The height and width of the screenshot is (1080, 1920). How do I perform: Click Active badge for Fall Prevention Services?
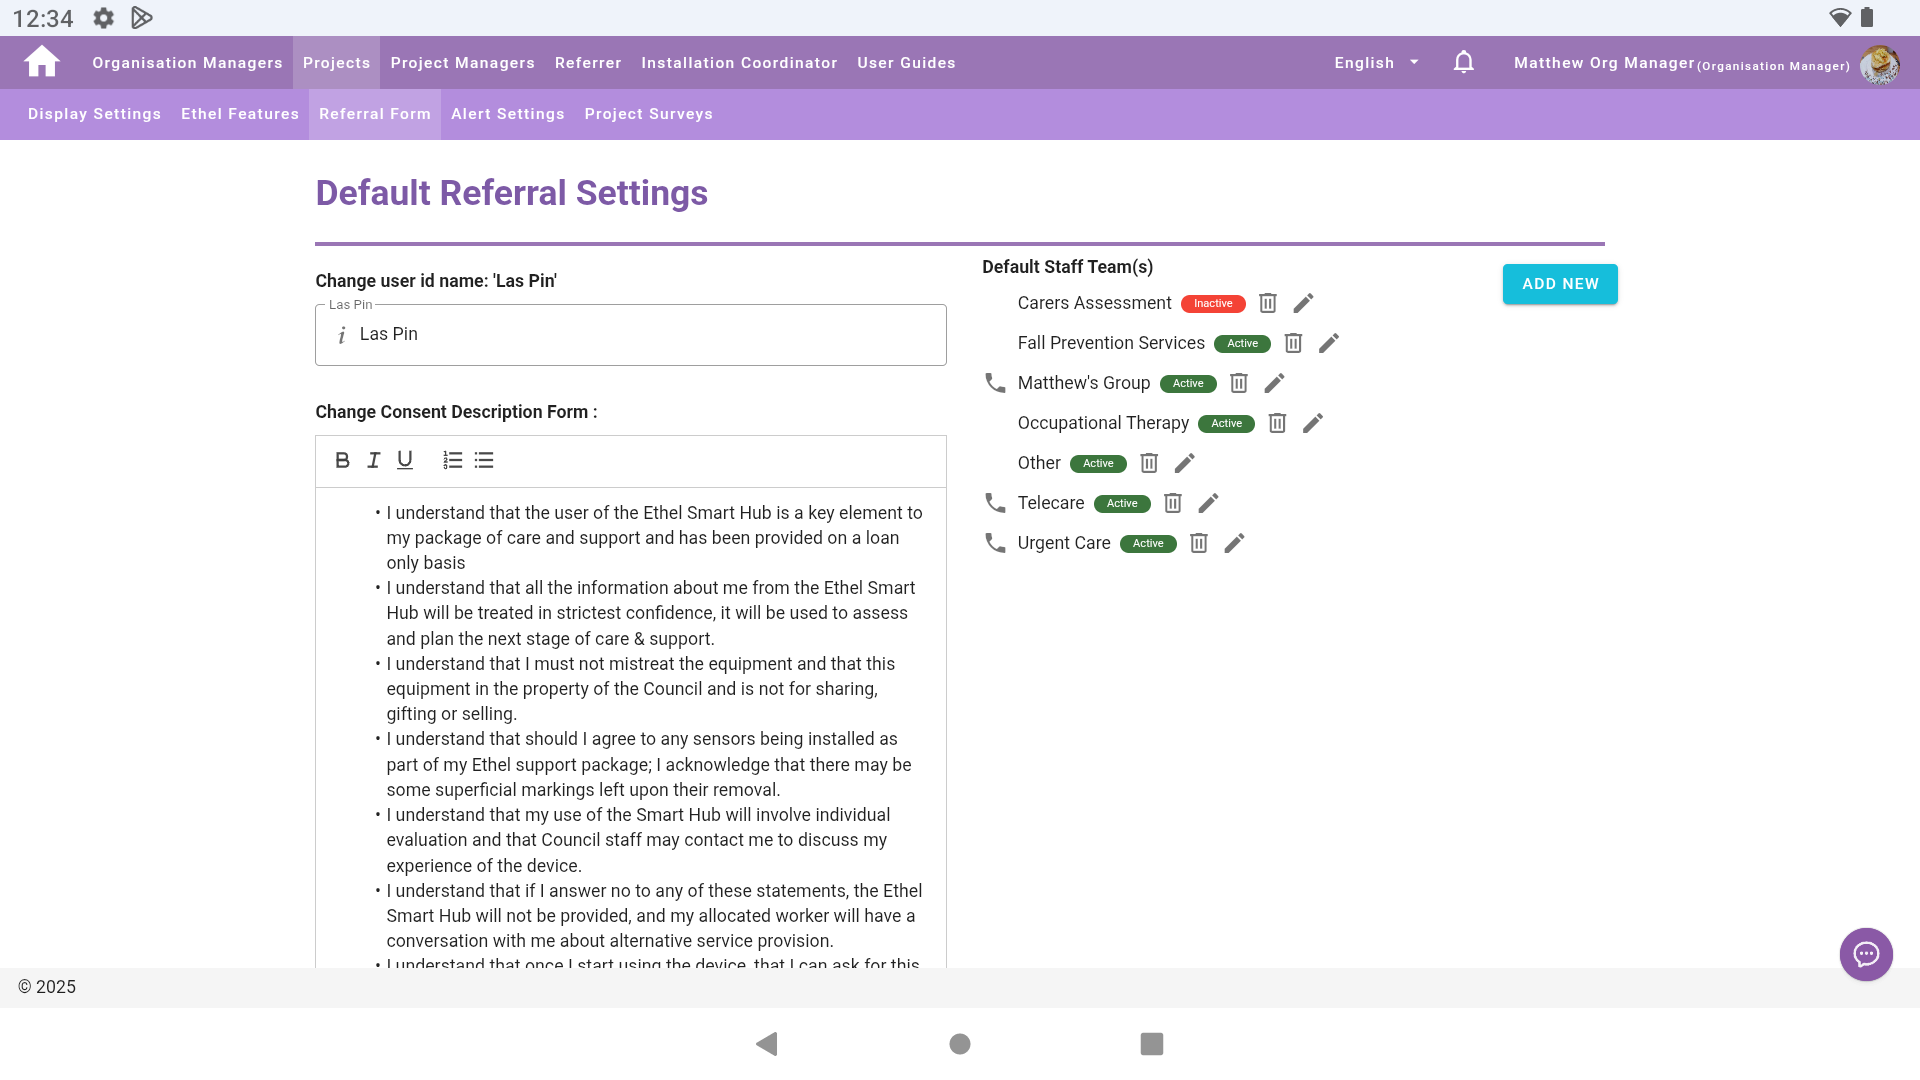pos(1242,343)
